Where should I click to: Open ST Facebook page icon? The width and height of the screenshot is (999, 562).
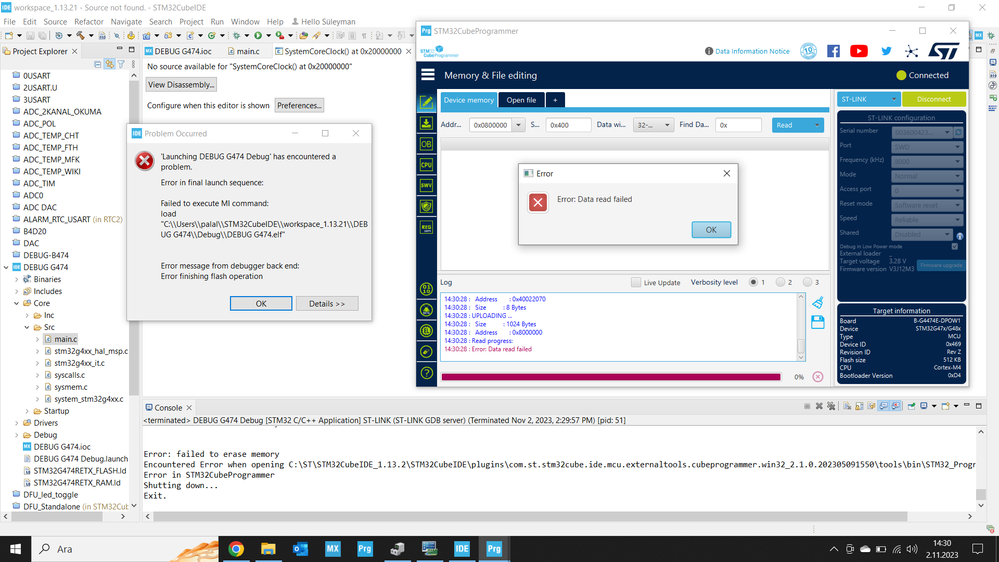[833, 51]
